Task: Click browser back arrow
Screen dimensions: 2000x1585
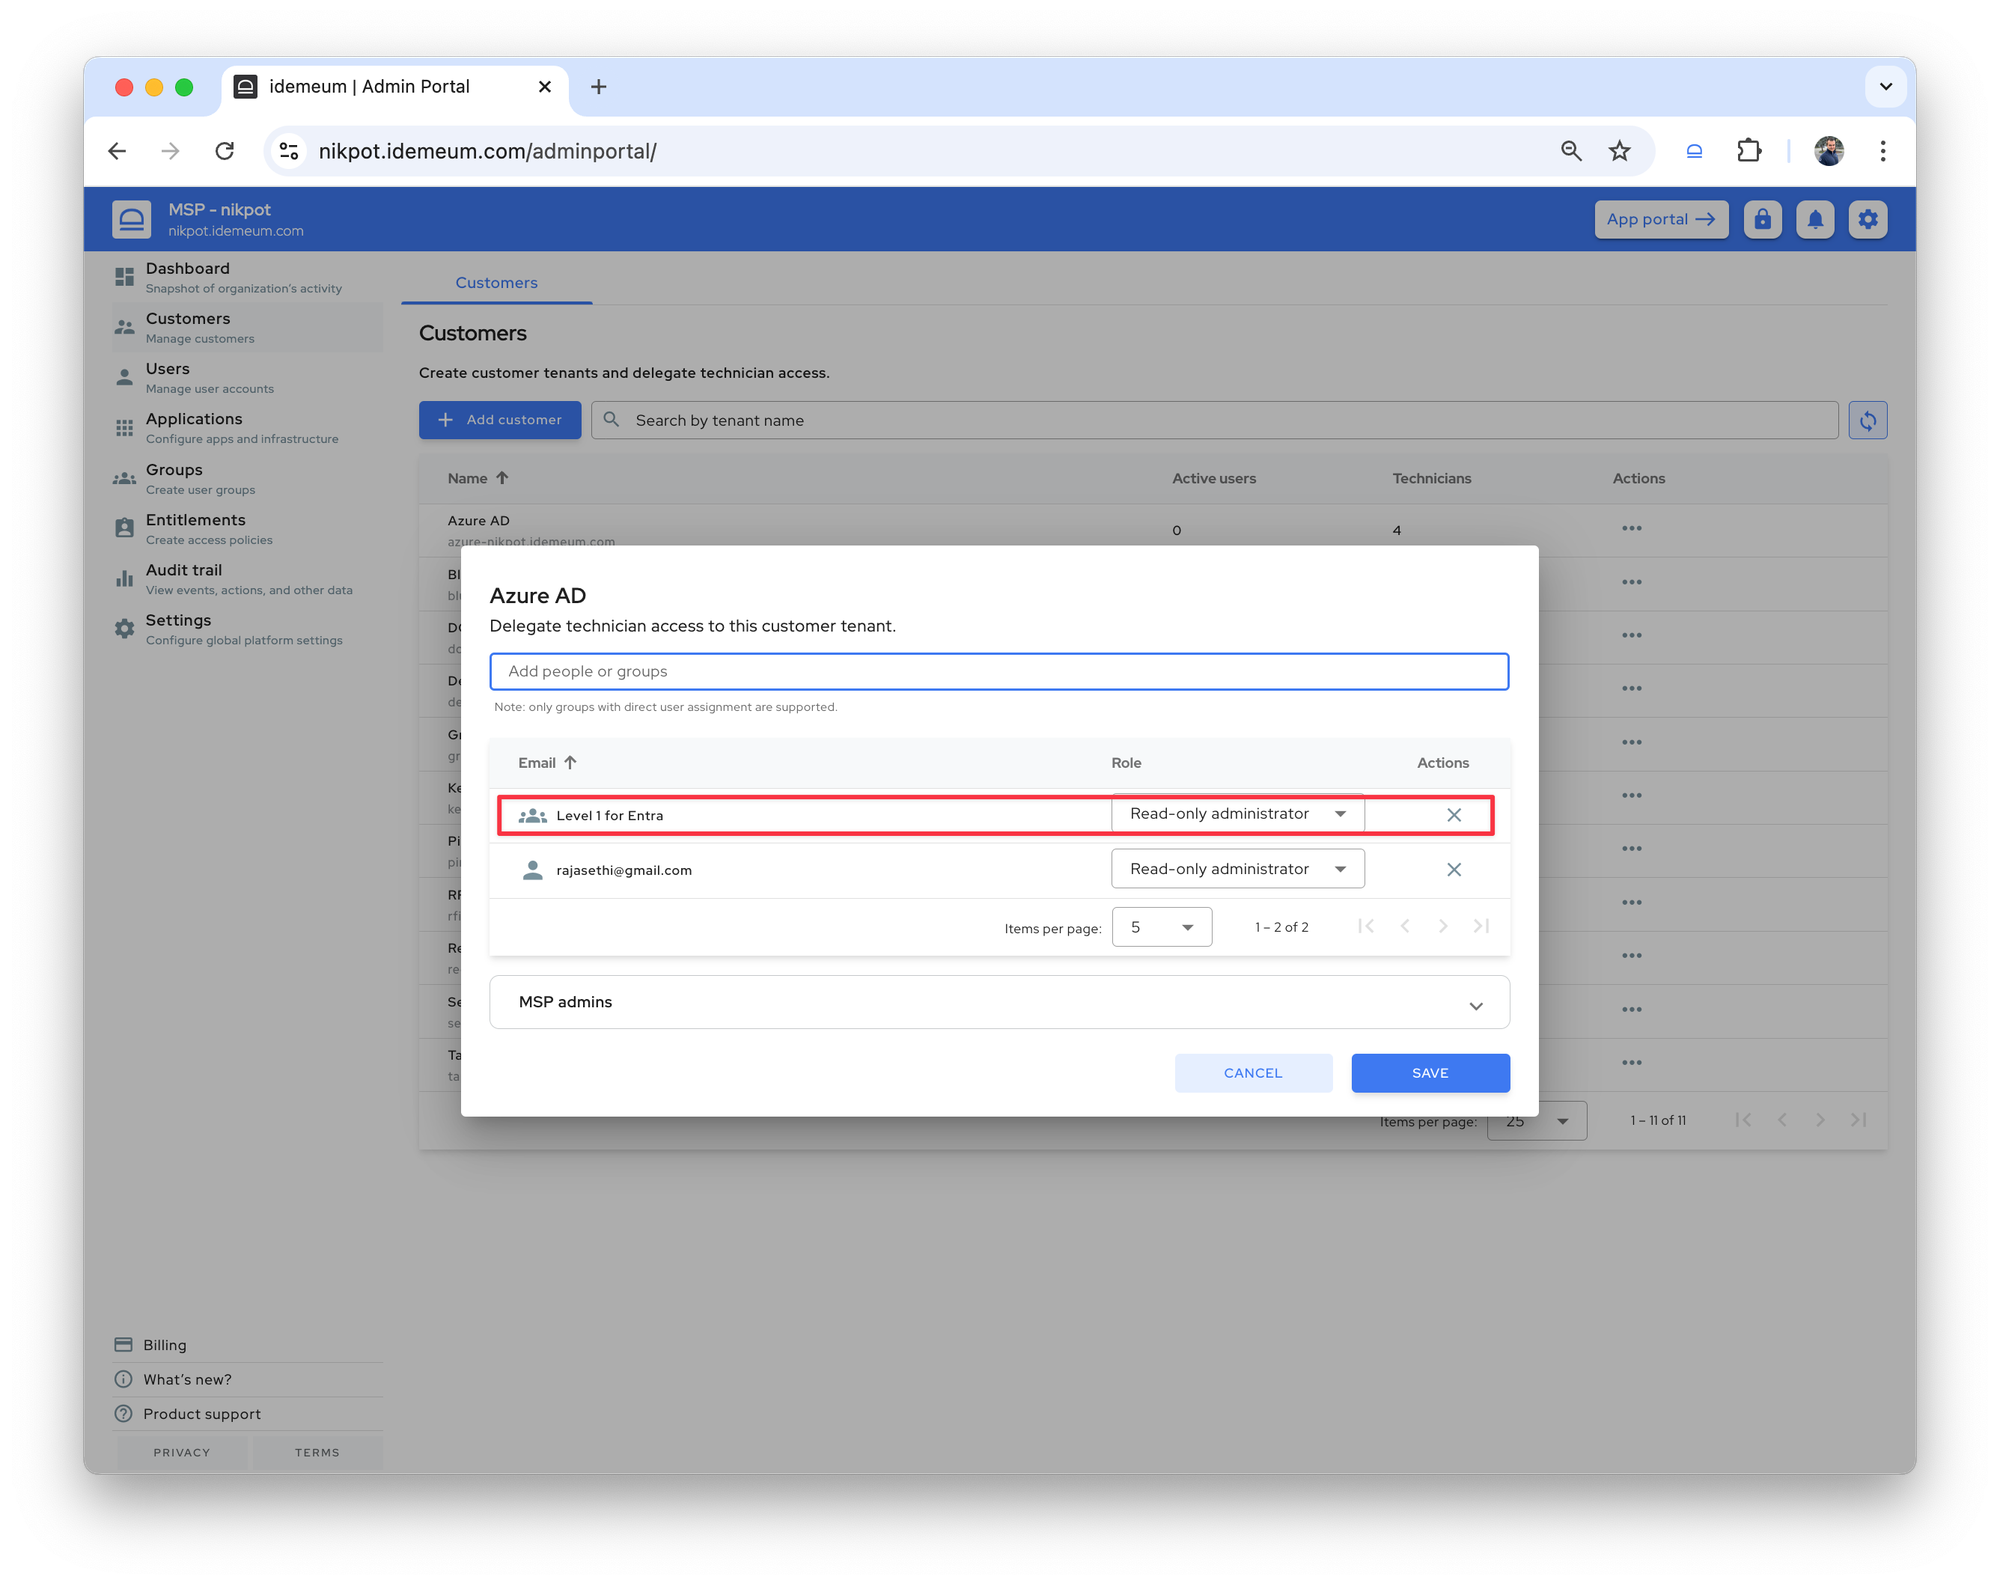Action: tap(118, 151)
